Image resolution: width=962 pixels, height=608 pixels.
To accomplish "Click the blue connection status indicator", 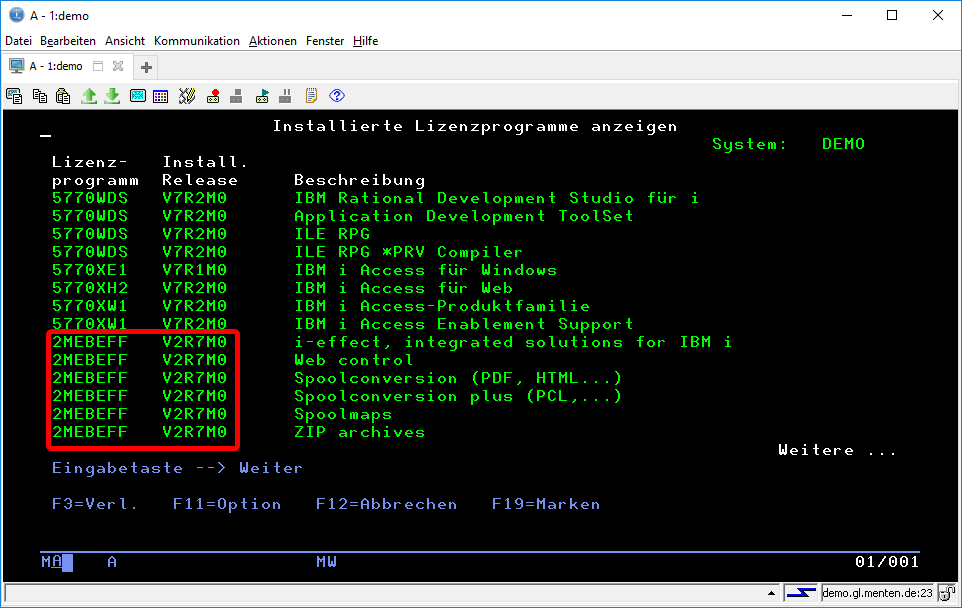I will click(x=801, y=593).
